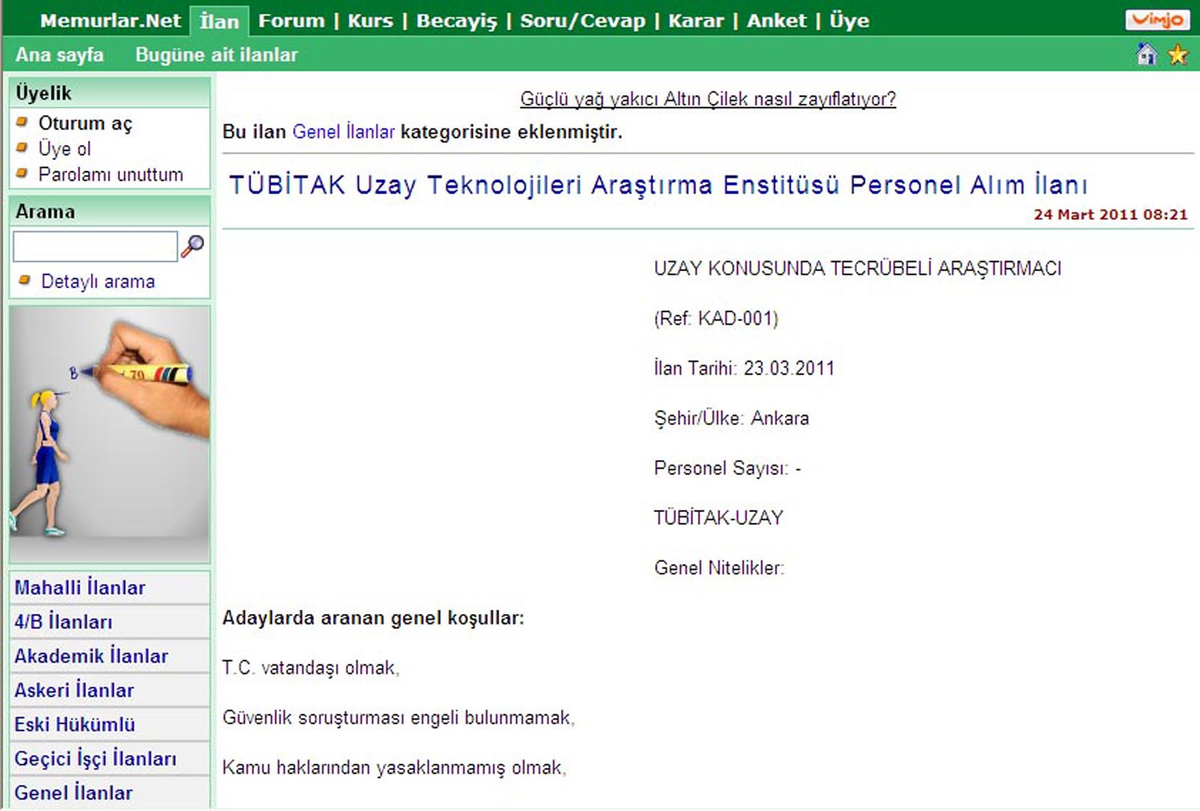Click Ref: KAD-001 text

click(x=716, y=319)
